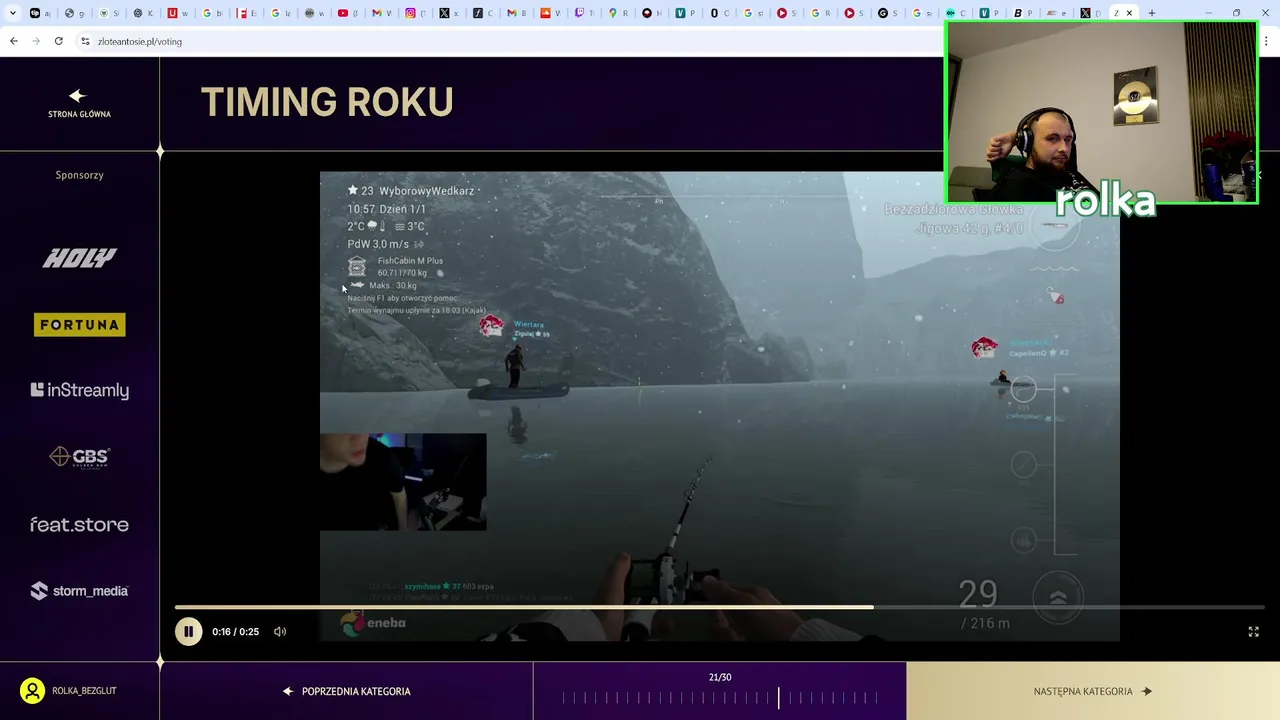Open the feat.store sponsor logo
This screenshot has height=720, width=1280.
(x=79, y=524)
